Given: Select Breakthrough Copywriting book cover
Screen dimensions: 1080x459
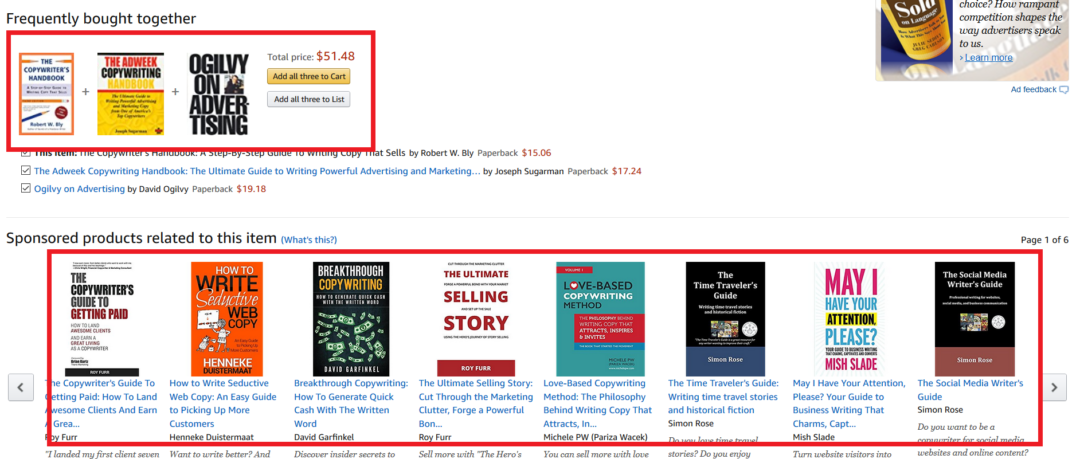Looking at the screenshot, I should click(351, 318).
